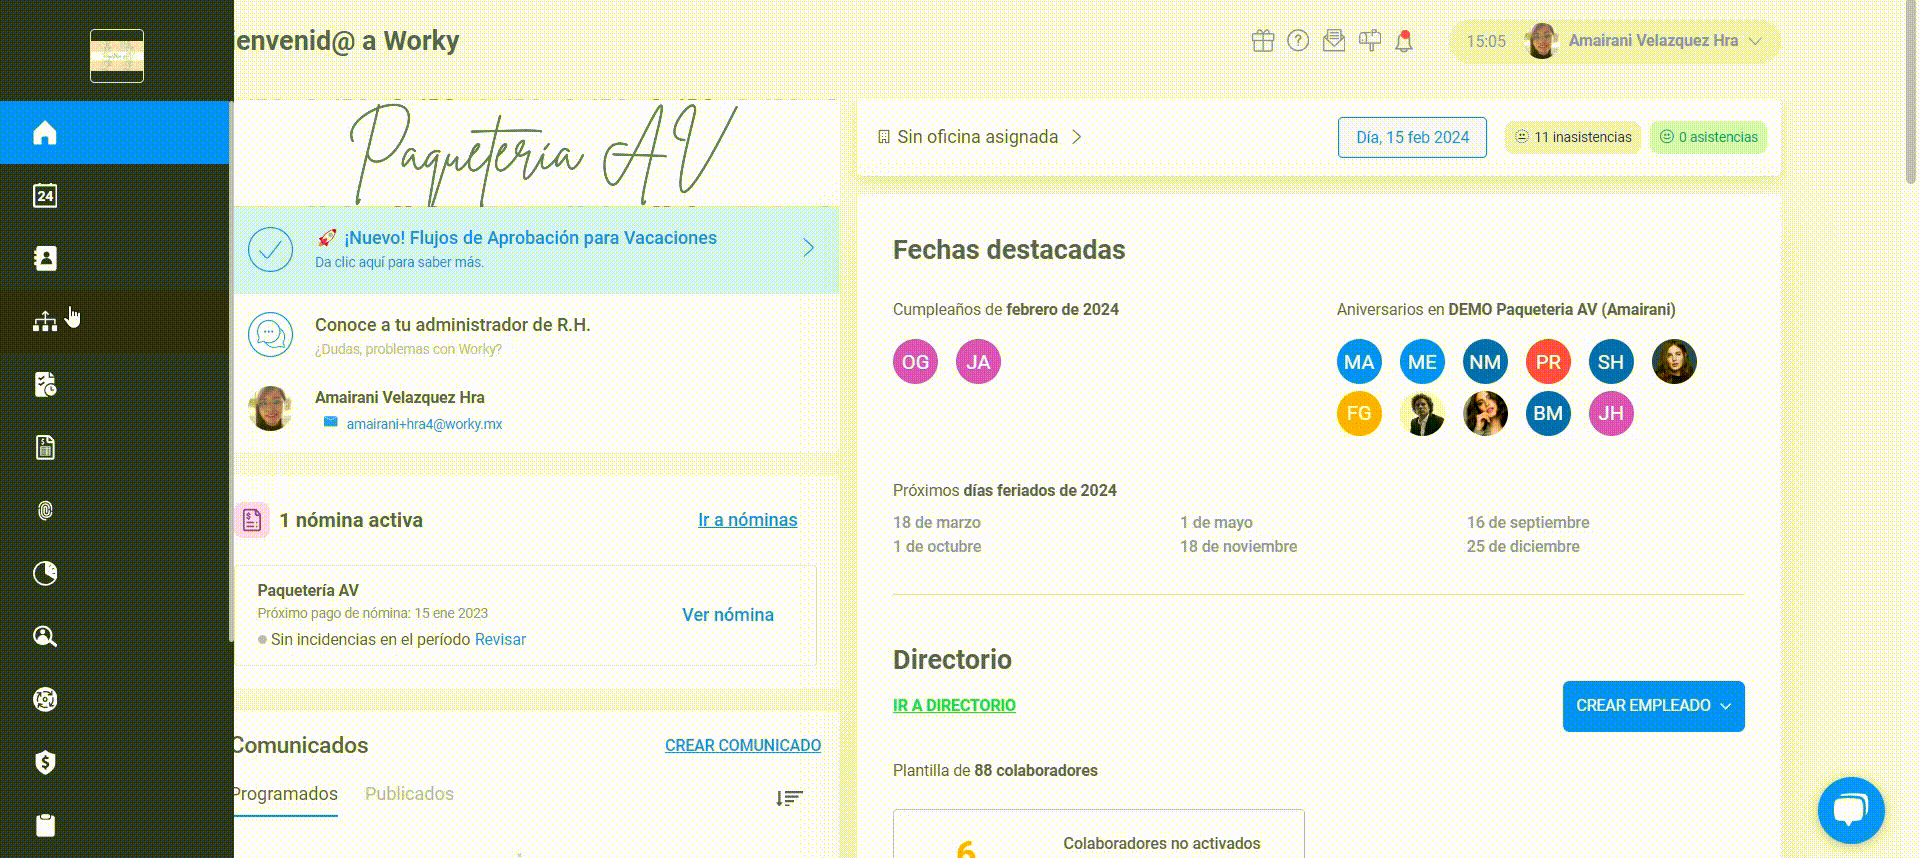The width and height of the screenshot is (1920, 858).
Task: Click IR A DIRECTORIO link
Action: [954, 705]
